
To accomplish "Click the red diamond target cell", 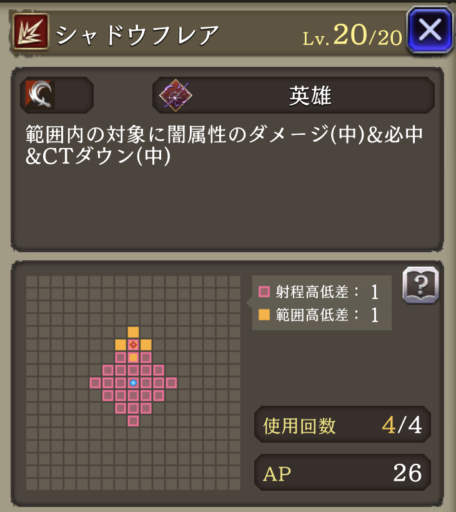I will (133, 345).
